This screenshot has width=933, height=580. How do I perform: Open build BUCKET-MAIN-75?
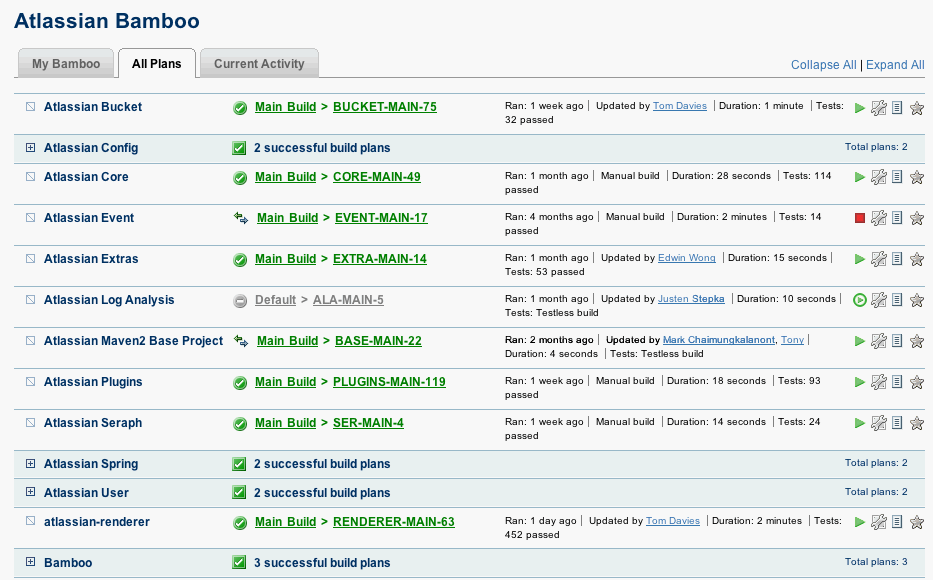pyautogui.click(x=385, y=107)
